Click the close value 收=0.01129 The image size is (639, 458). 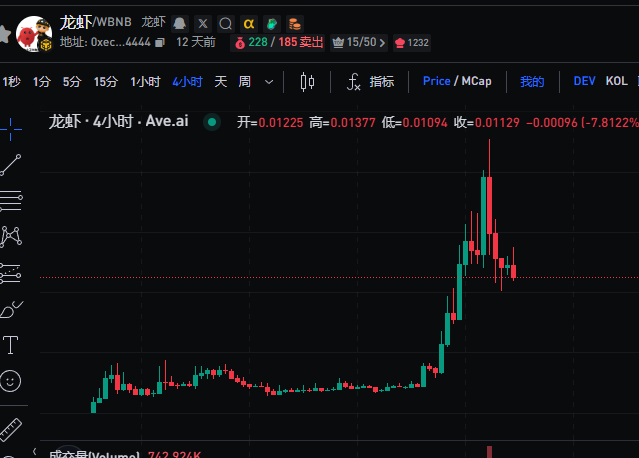tap(487, 122)
